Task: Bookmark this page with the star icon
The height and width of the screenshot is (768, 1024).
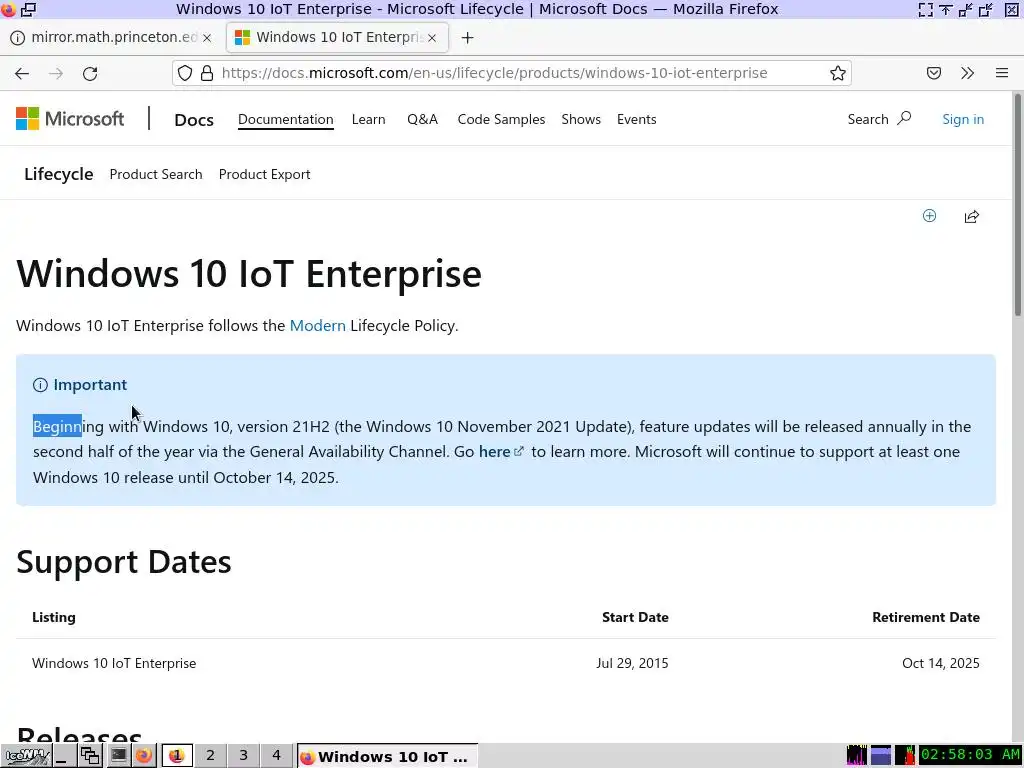Action: coord(838,73)
